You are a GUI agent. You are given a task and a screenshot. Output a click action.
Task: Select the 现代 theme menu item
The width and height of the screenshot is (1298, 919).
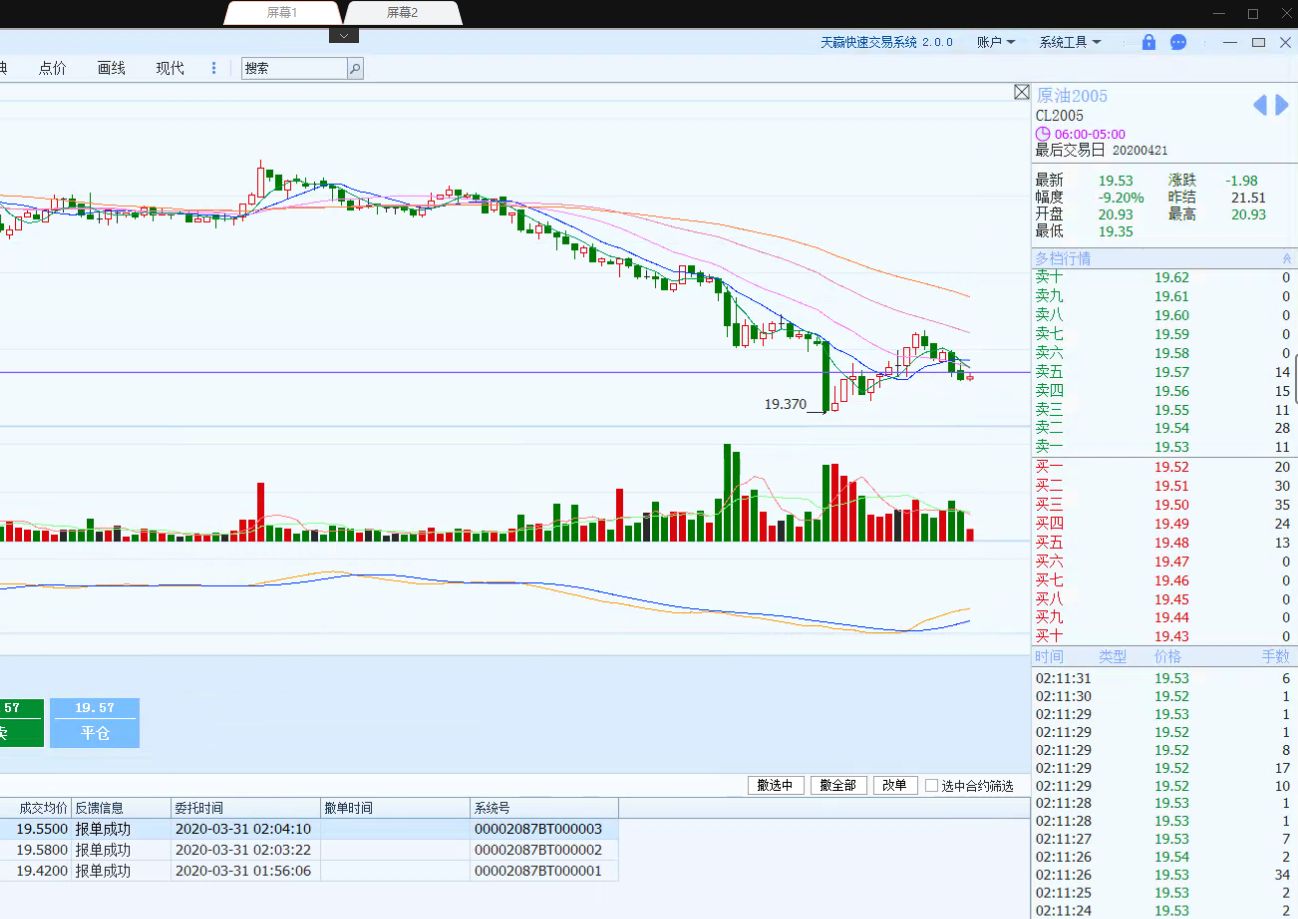(170, 68)
